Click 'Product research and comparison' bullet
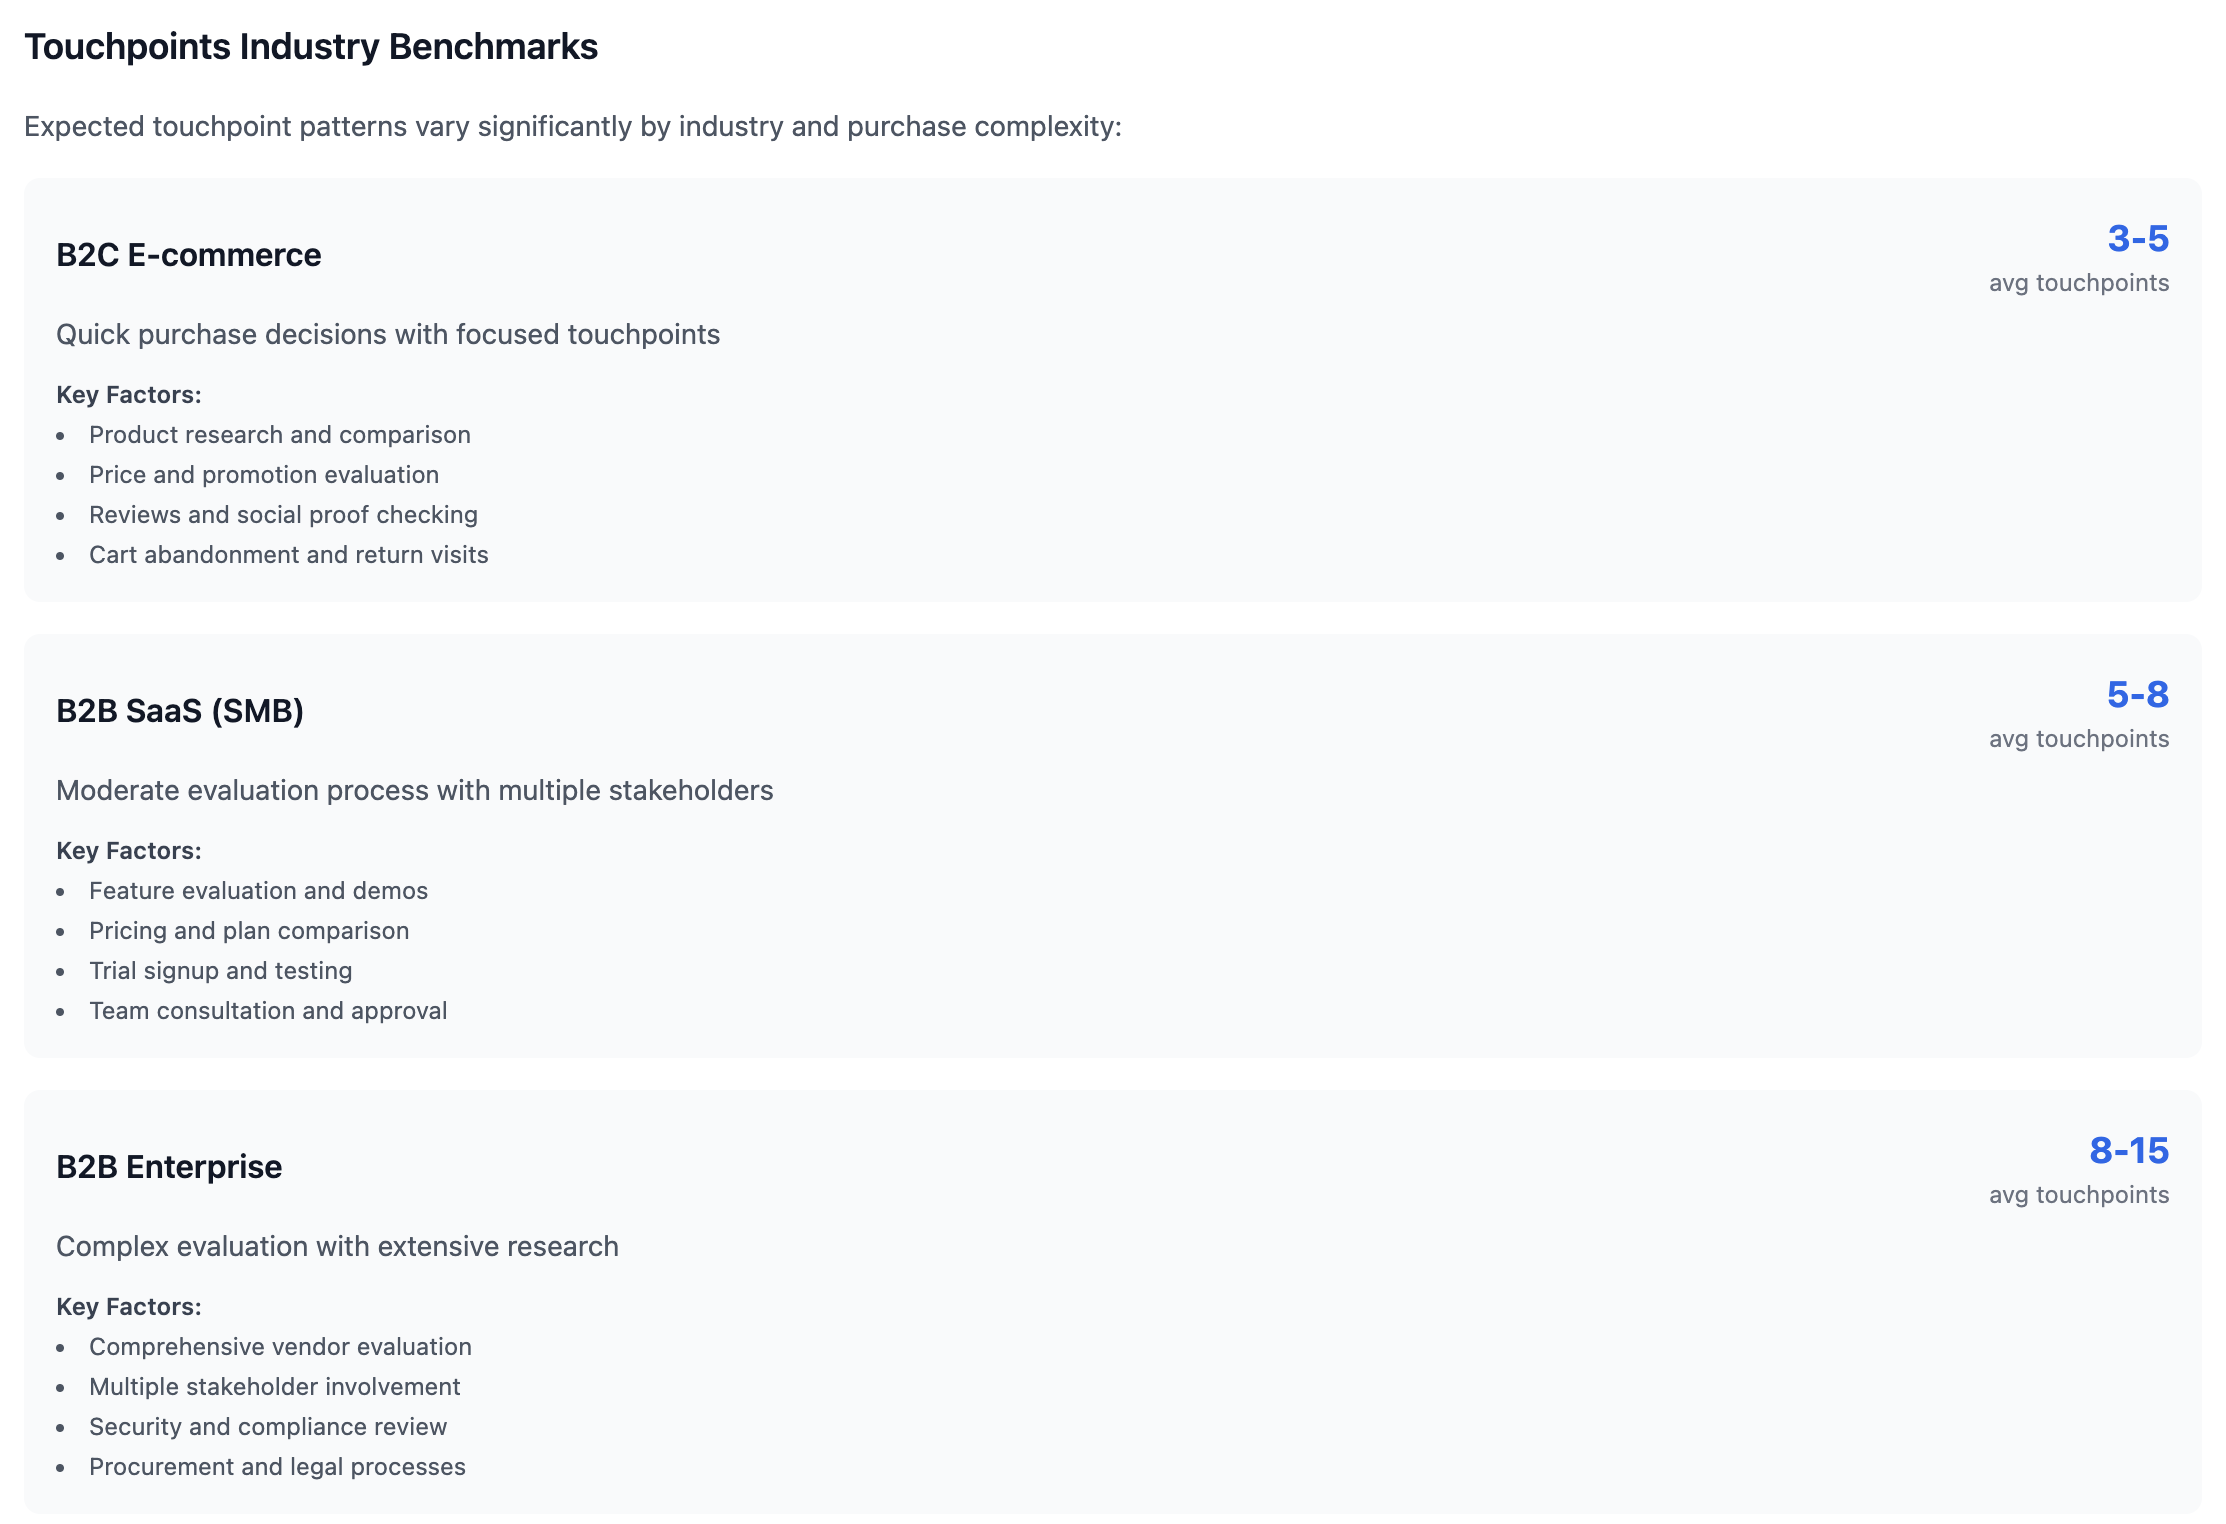The height and width of the screenshot is (1524, 2226). [280, 435]
